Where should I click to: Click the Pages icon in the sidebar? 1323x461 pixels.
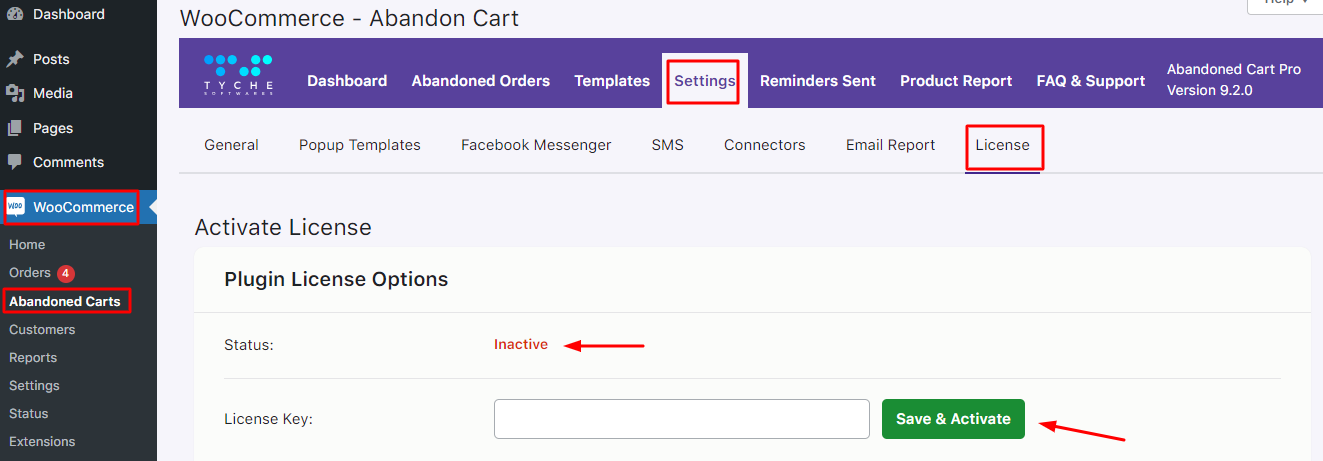[x=15, y=128]
